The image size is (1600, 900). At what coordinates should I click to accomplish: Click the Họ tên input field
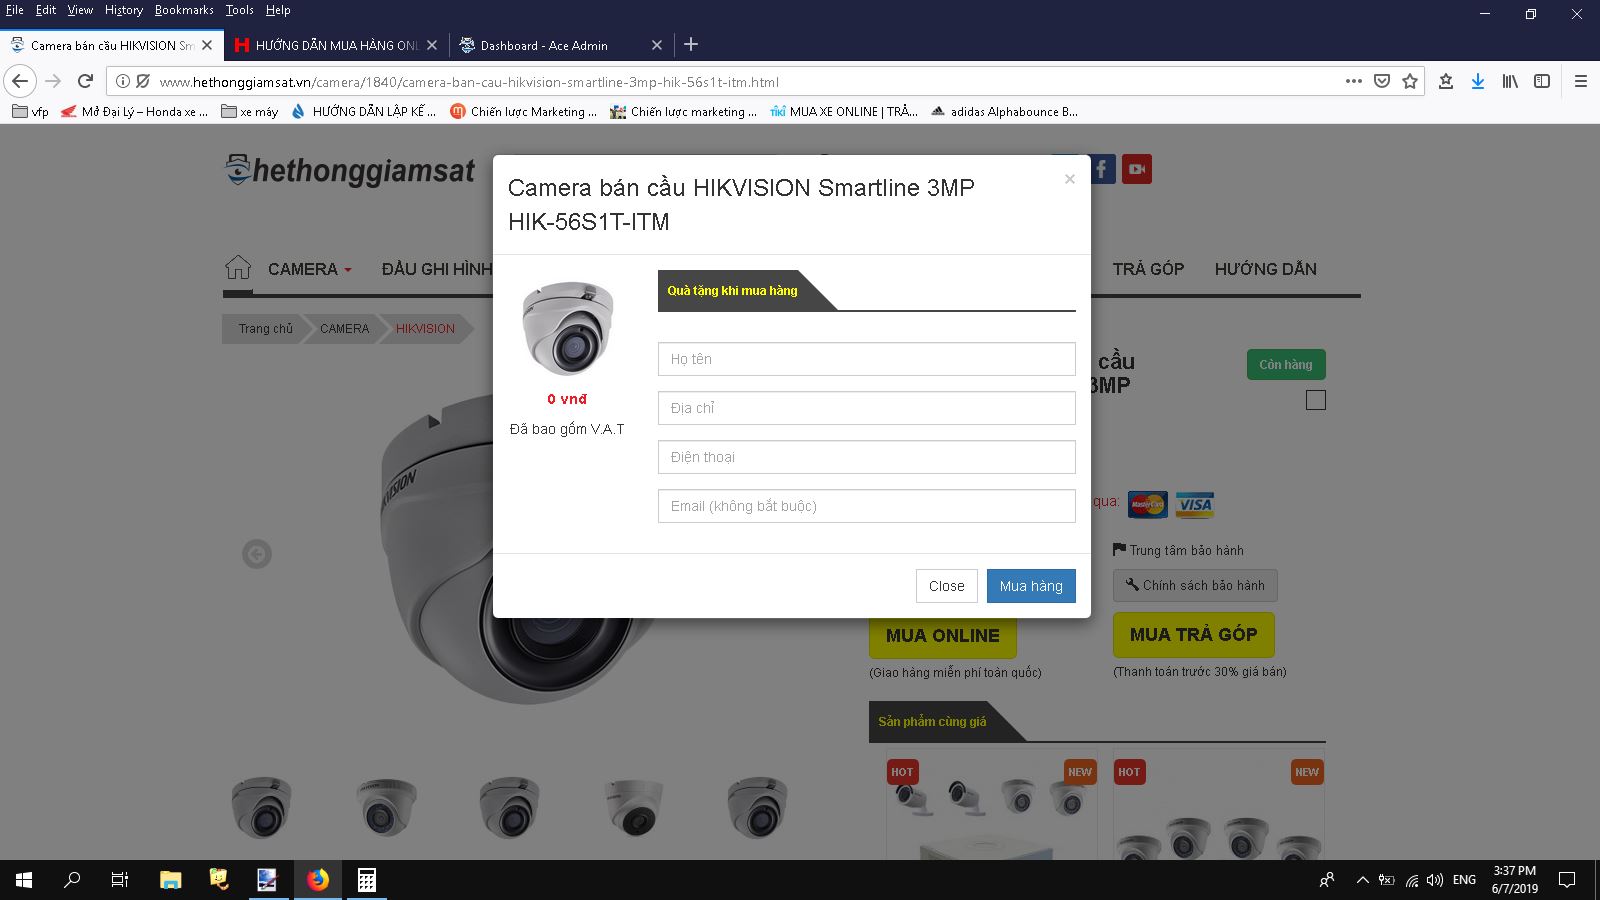pos(867,359)
